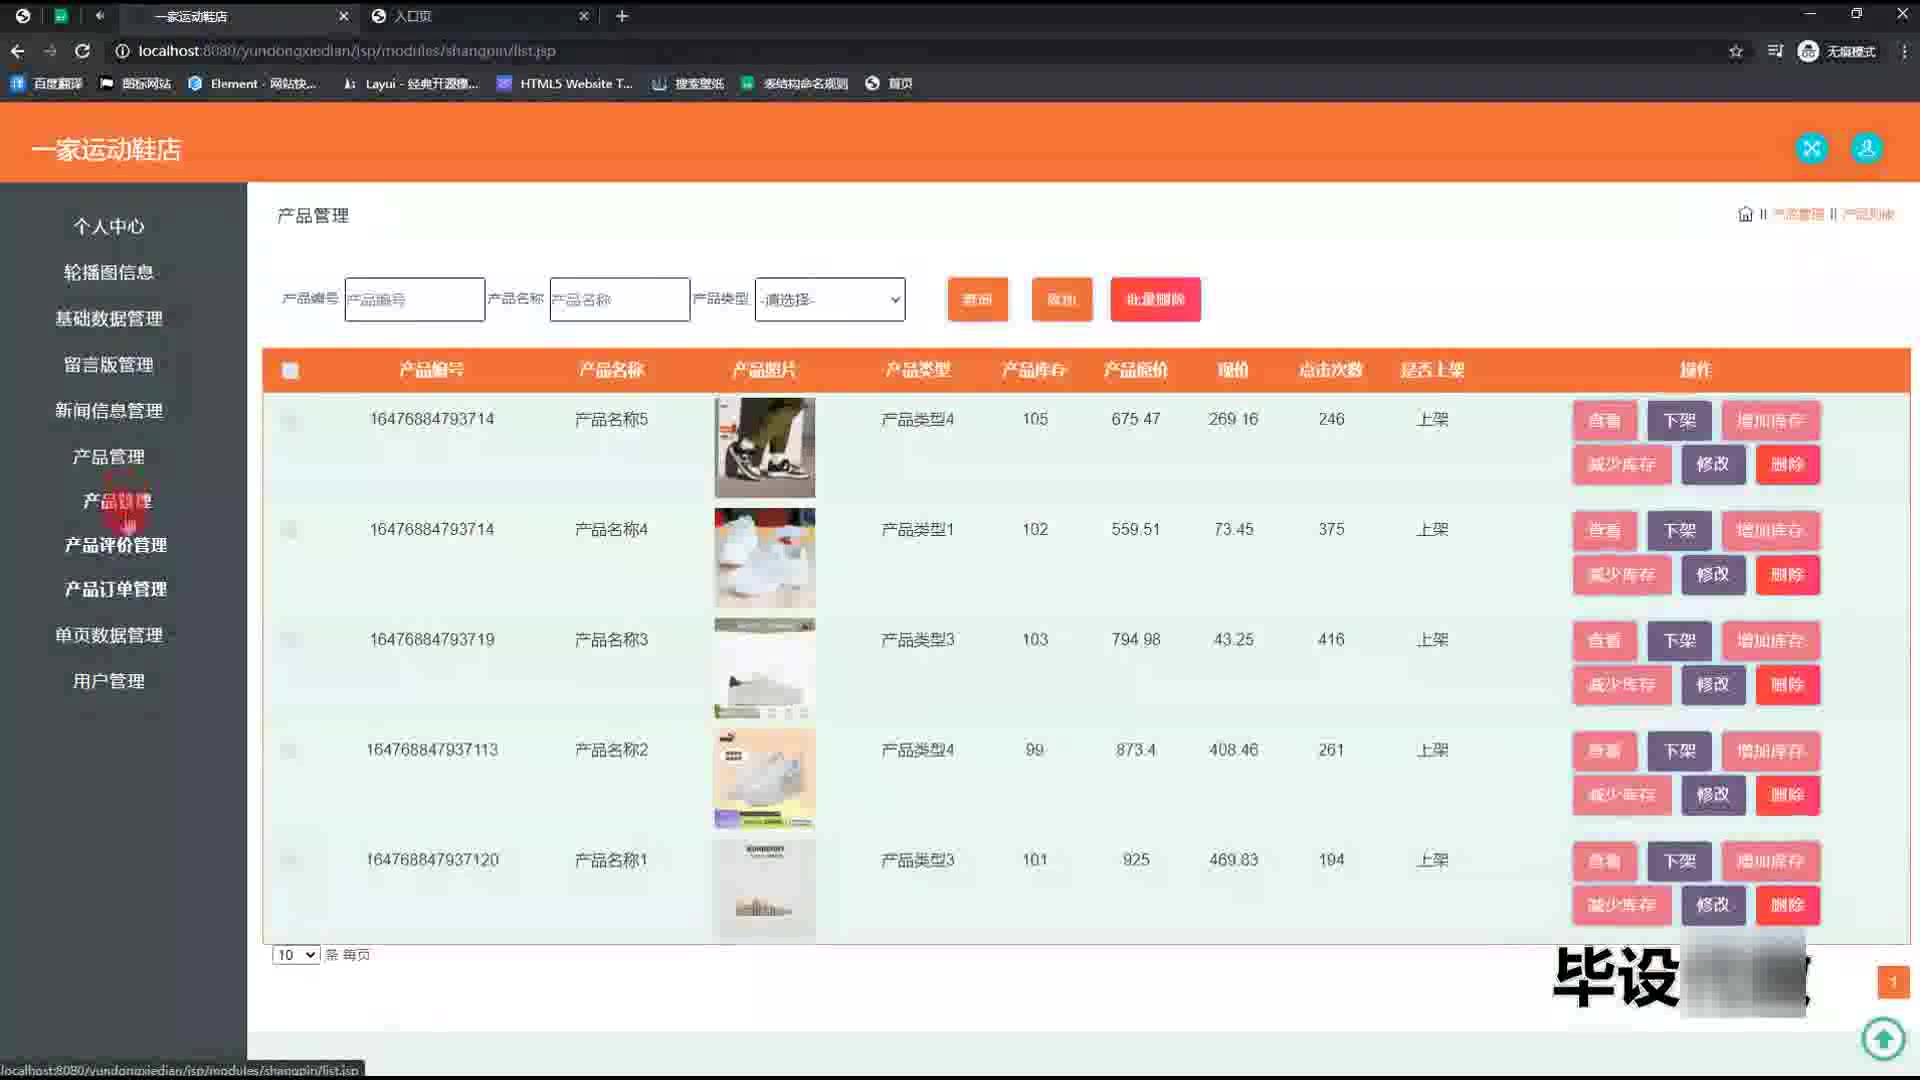The image size is (1920, 1080).
Task: Open the 产品类型 dropdown filter
Action: [x=830, y=300]
